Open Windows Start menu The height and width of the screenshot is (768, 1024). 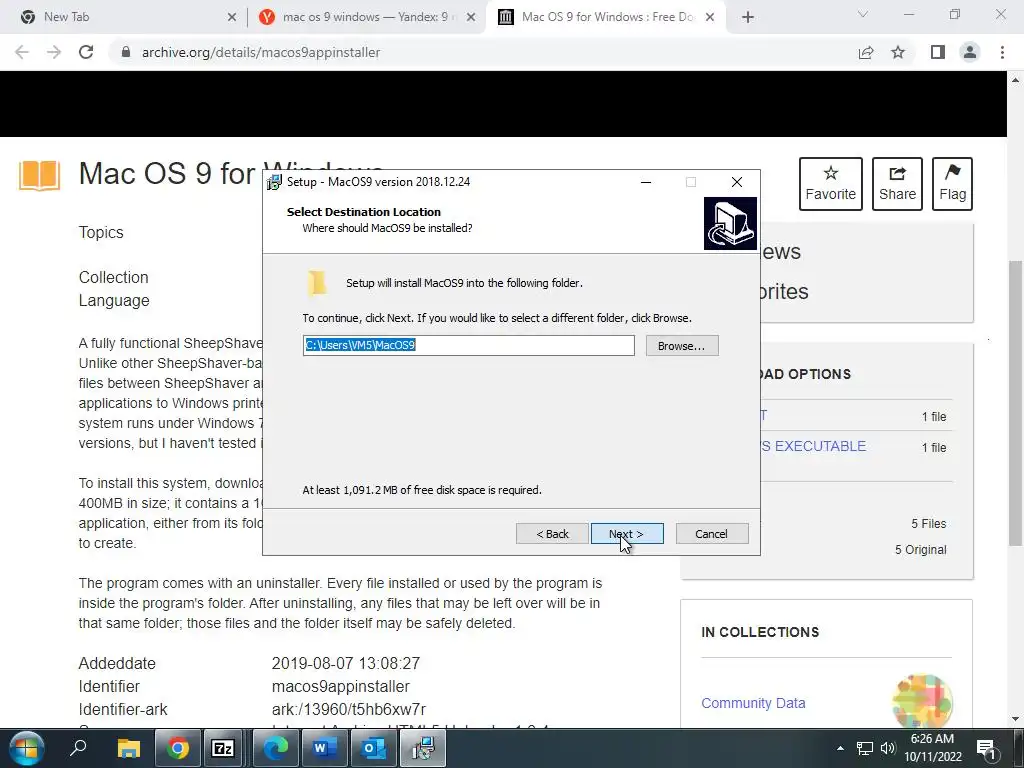click(x=26, y=748)
